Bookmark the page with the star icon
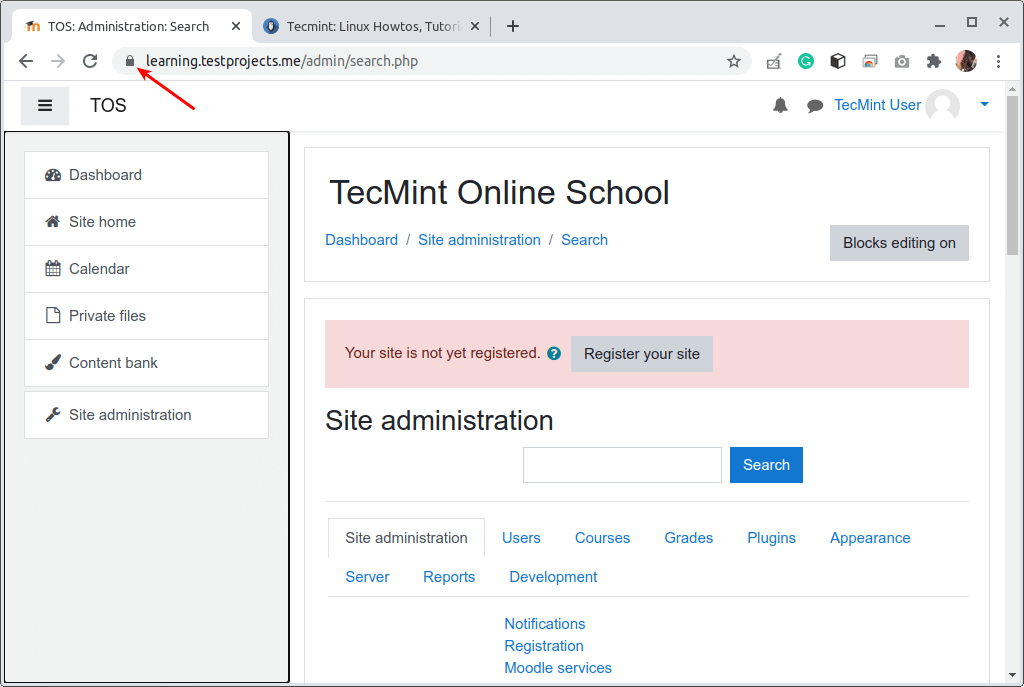Image resolution: width=1024 pixels, height=687 pixels. (734, 61)
